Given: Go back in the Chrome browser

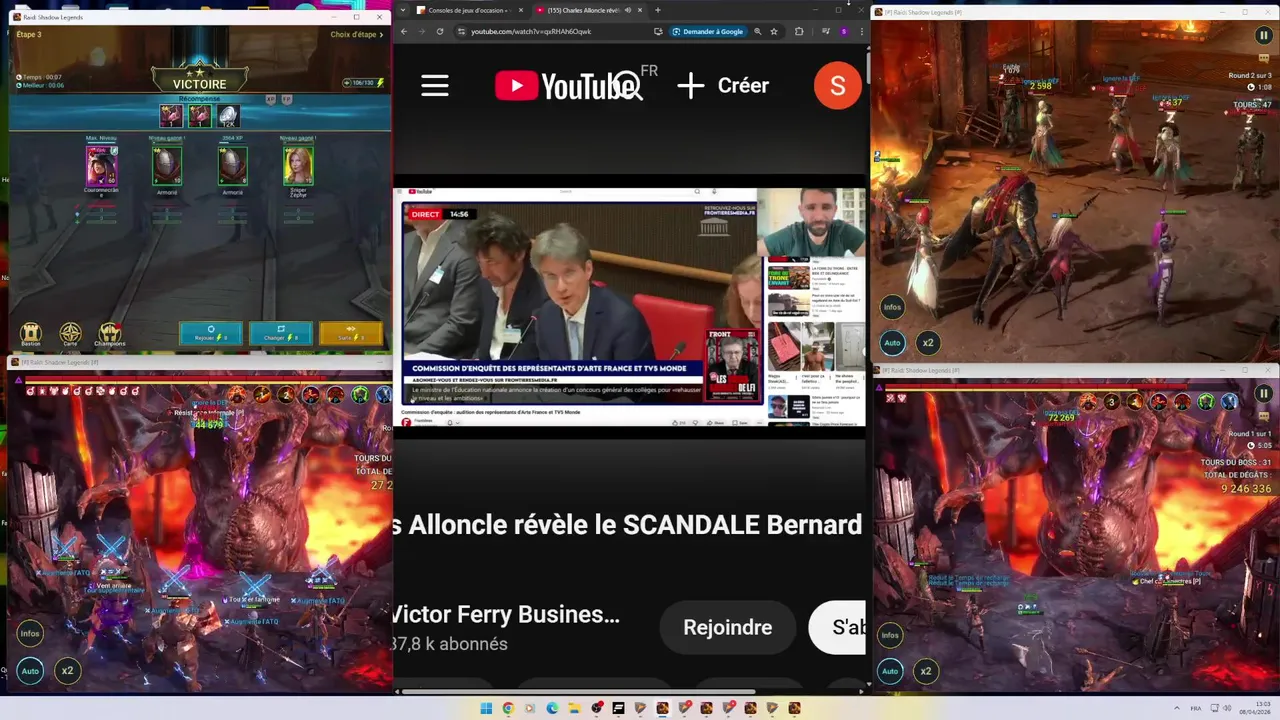Looking at the screenshot, I should tap(404, 31).
